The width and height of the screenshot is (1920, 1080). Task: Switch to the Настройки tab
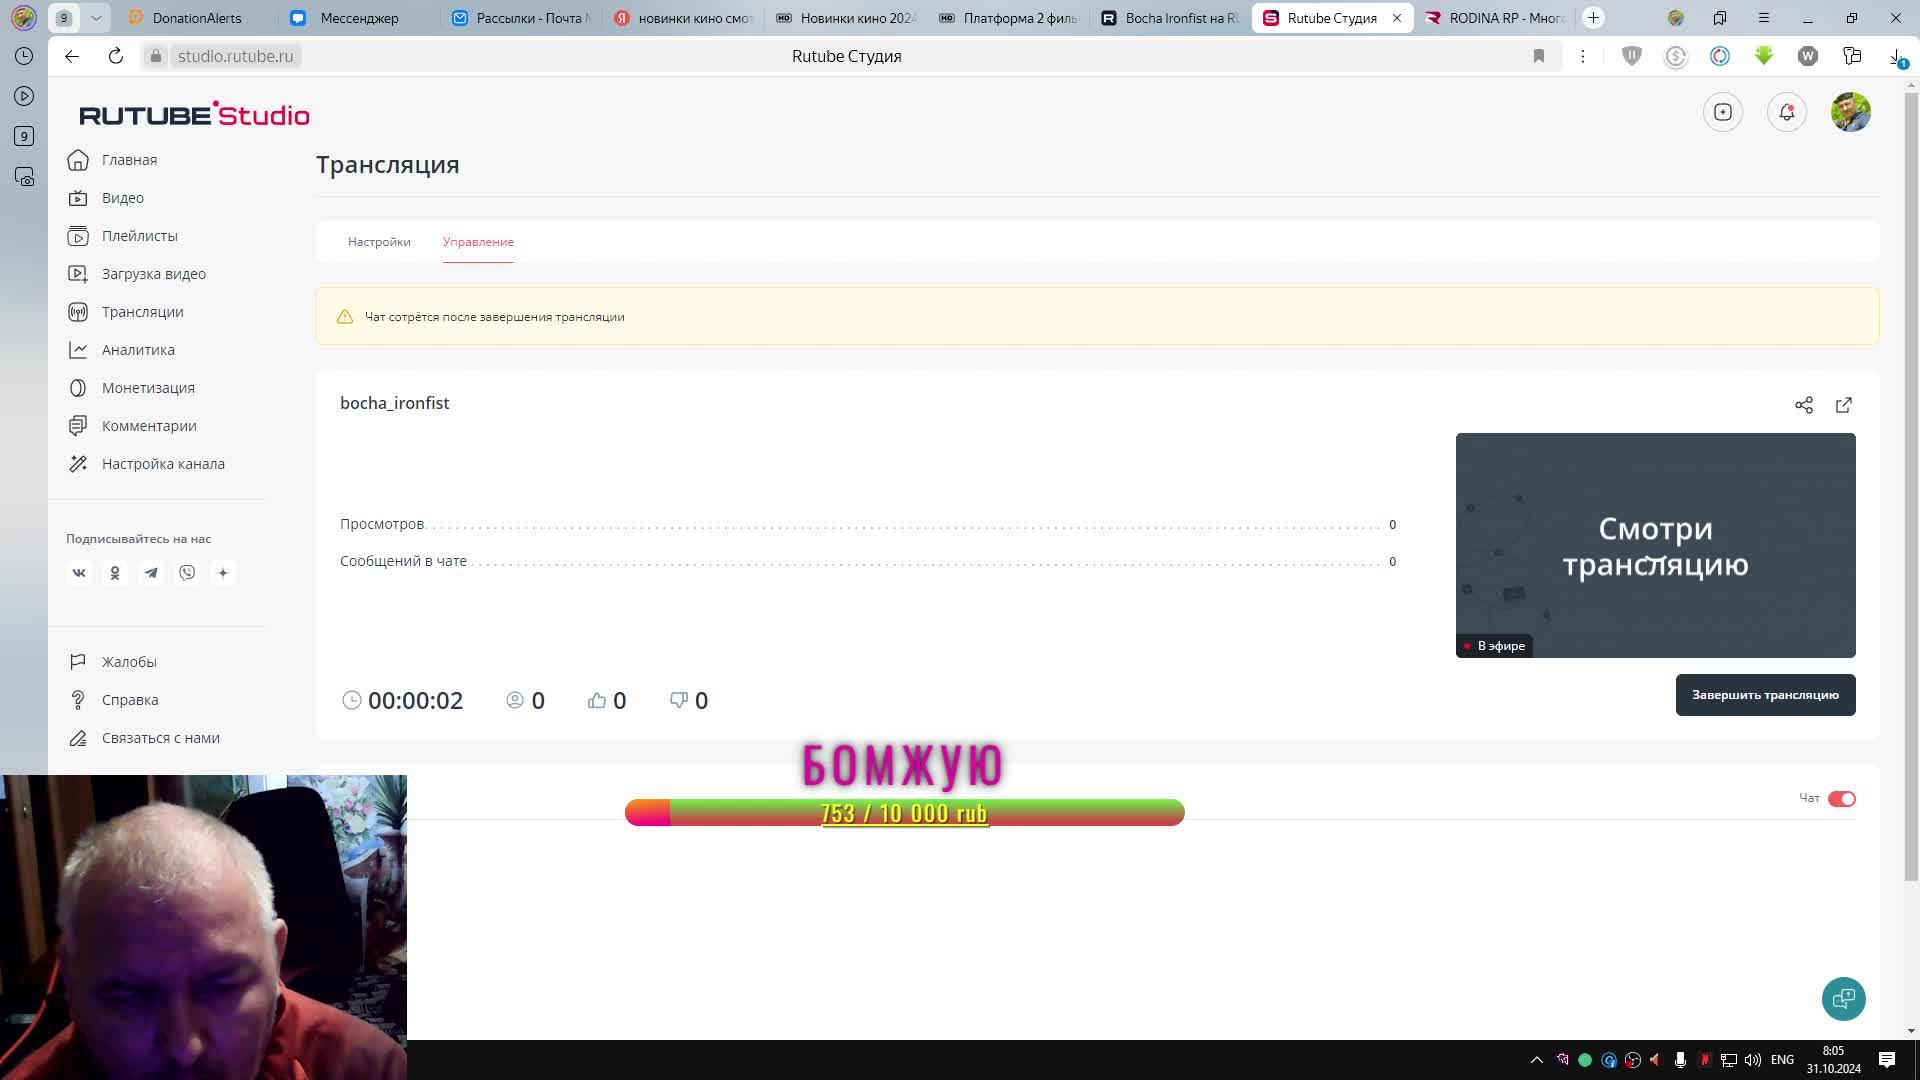[379, 242]
